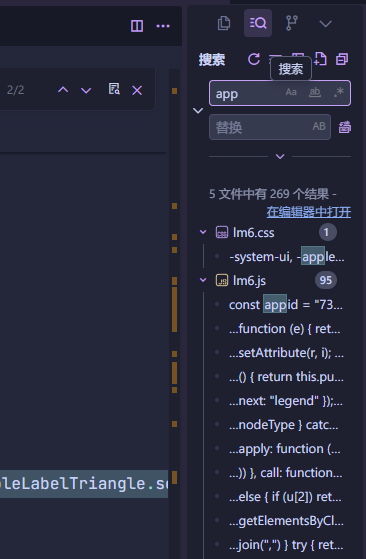Open the -system-ui, -apple result
This screenshot has height=559, width=366.
tap(287, 257)
